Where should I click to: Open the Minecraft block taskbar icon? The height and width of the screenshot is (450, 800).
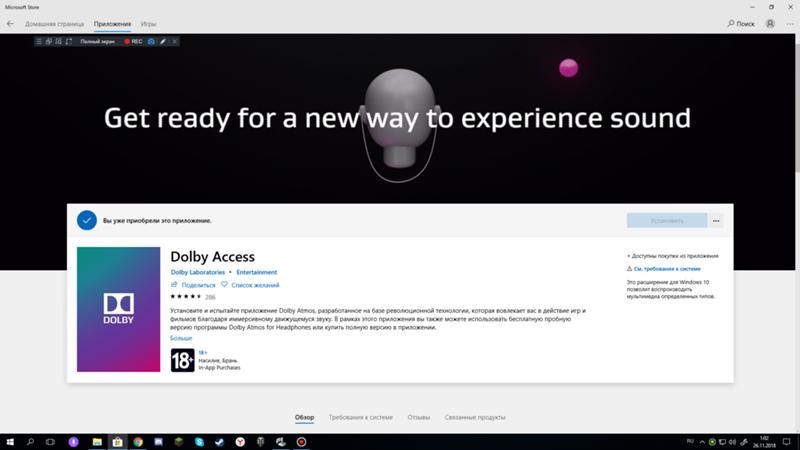click(179, 442)
